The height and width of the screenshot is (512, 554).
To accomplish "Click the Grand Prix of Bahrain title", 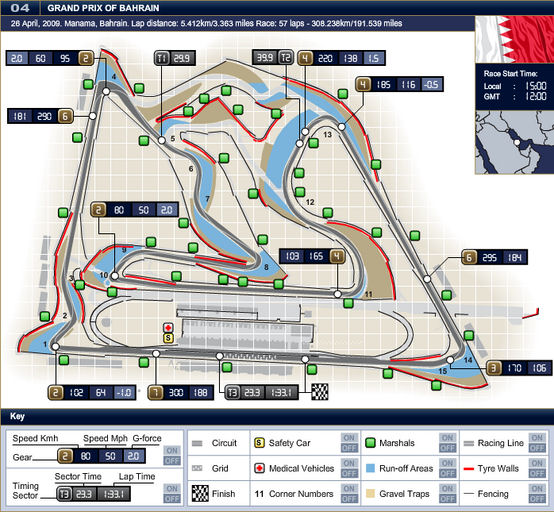I will click(103, 8).
